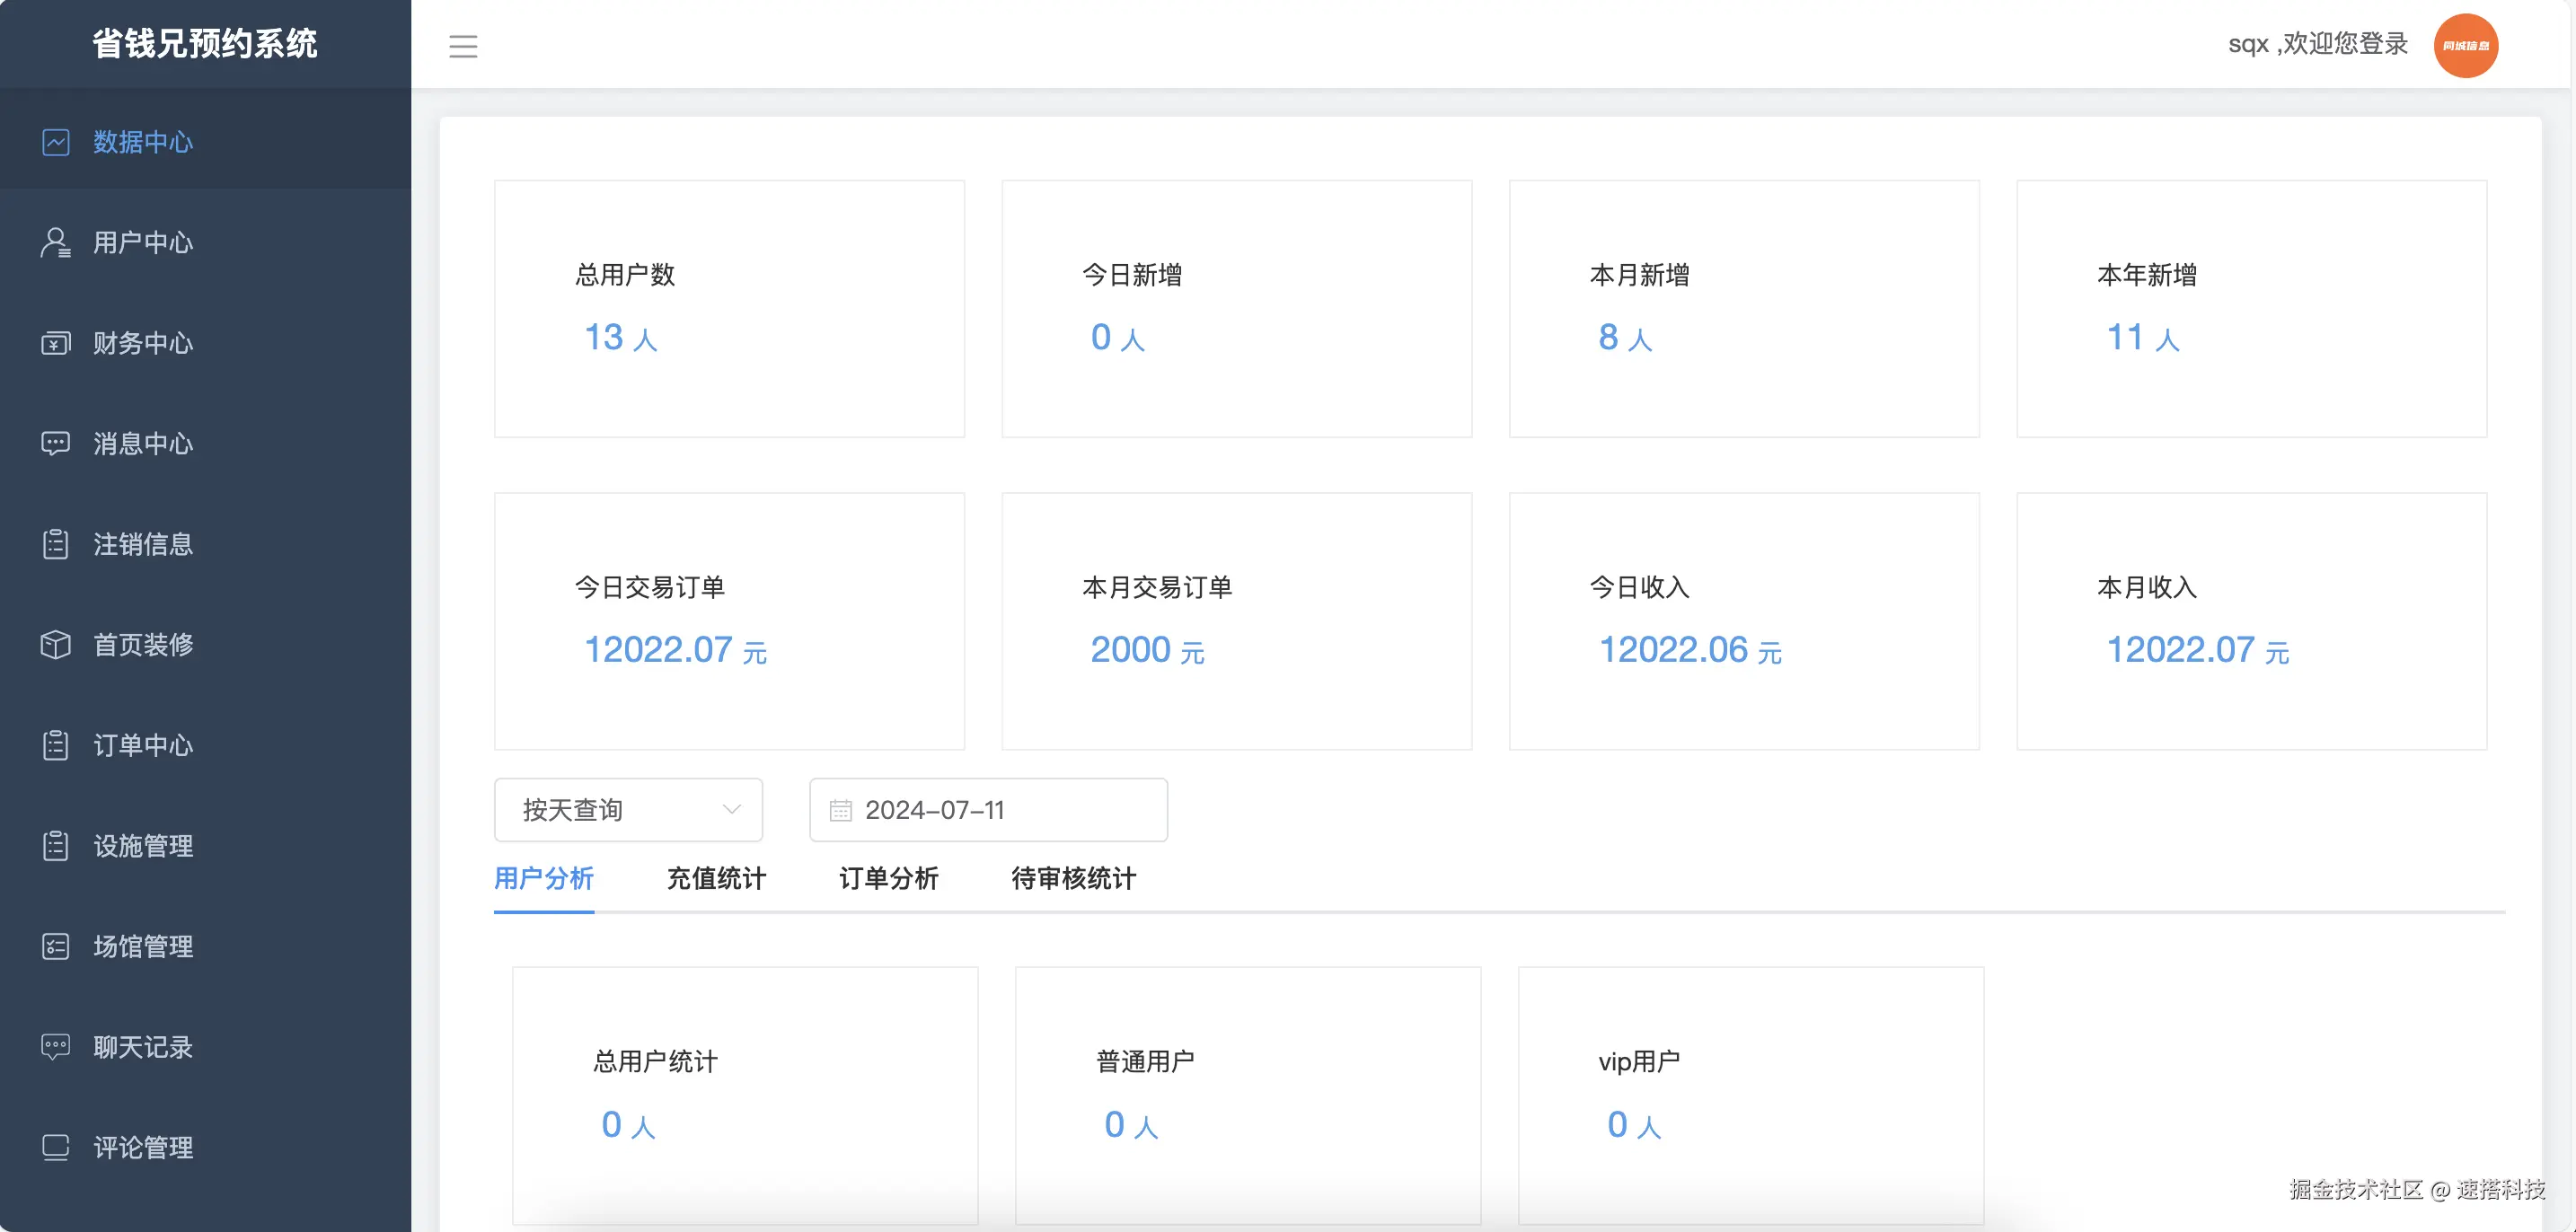This screenshot has height=1232, width=2576.
Task: Click the sqx welcome login text
Action: pyautogui.click(x=2316, y=44)
